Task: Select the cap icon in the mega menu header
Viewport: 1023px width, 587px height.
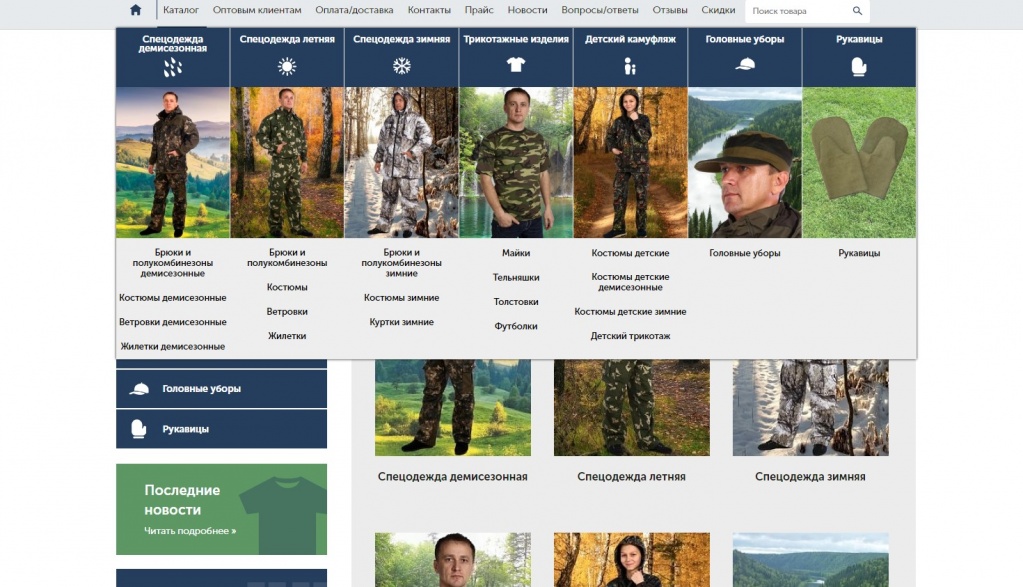Action: [745, 64]
